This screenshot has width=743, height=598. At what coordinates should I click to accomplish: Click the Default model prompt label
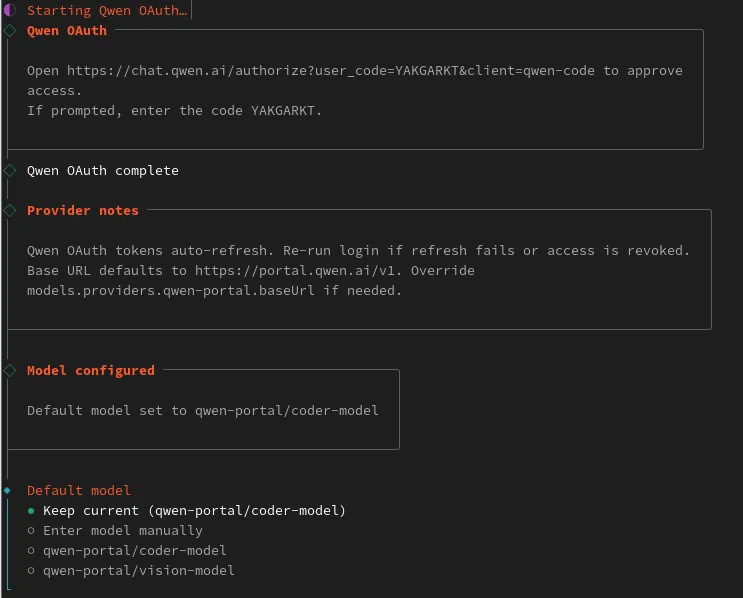pos(79,491)
